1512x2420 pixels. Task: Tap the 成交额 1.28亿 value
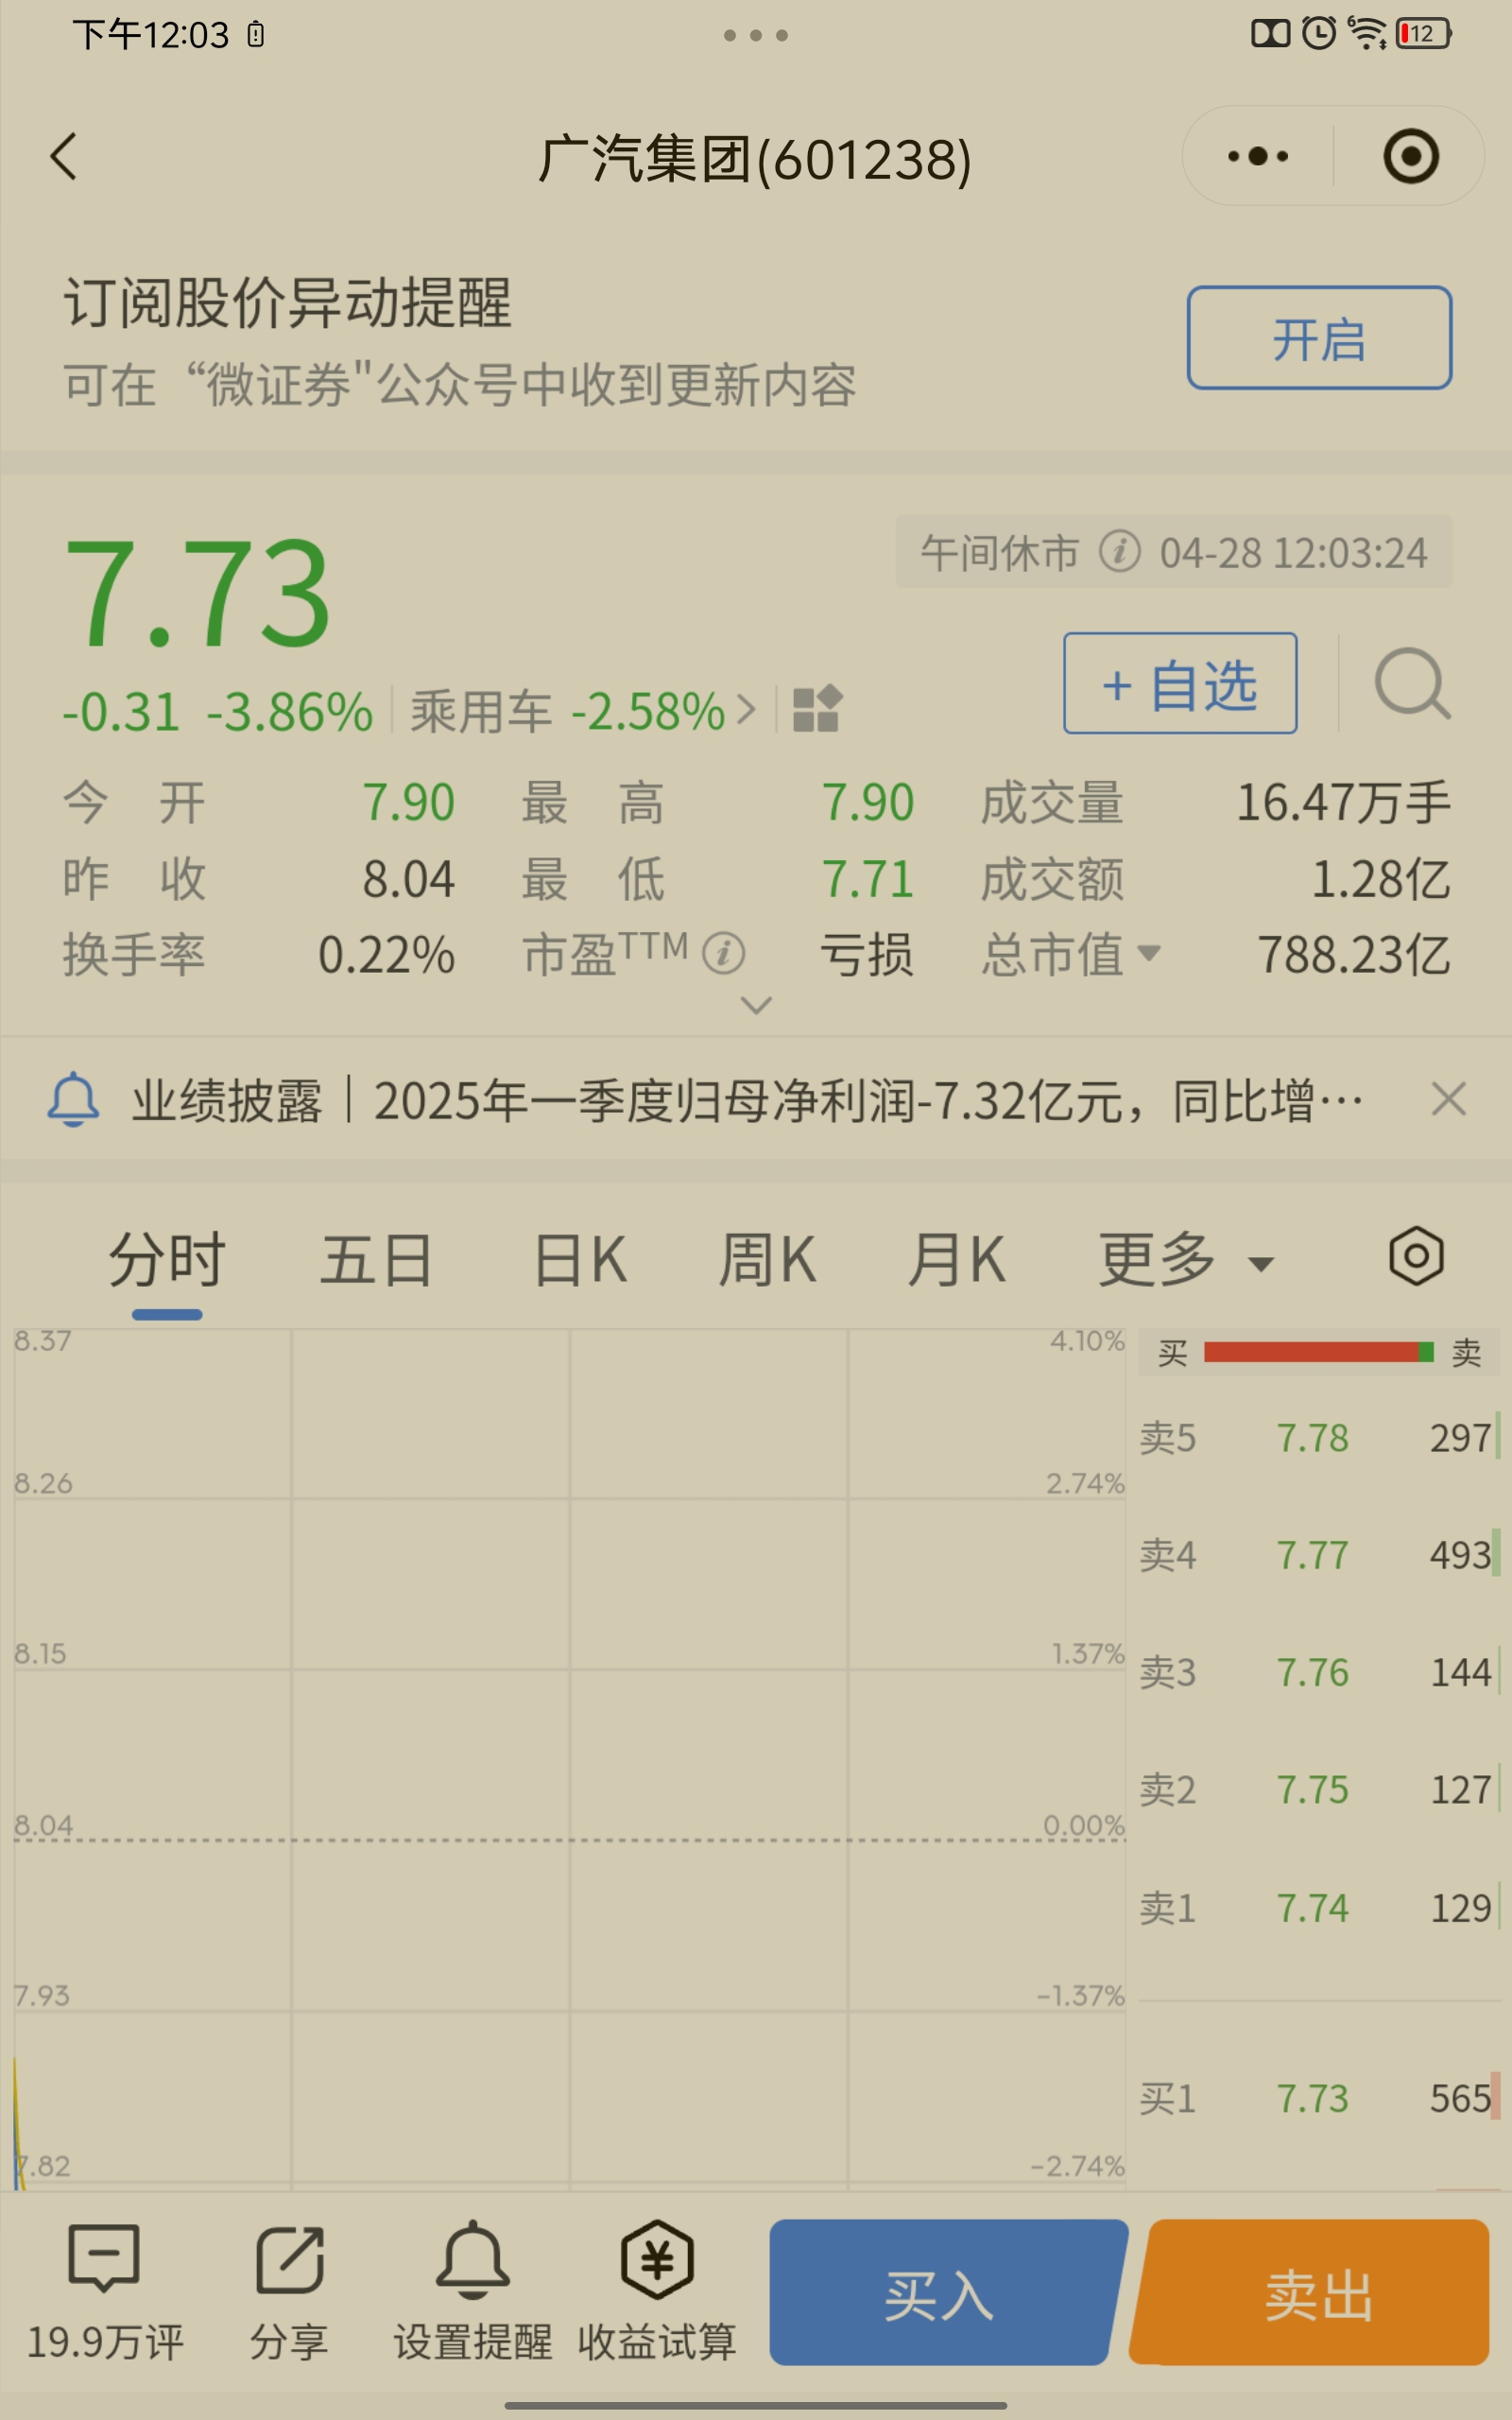coord(1380,880)
